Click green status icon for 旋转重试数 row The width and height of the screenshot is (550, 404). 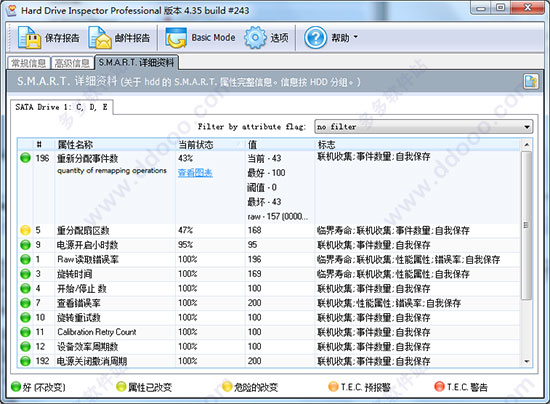(25, 317)
